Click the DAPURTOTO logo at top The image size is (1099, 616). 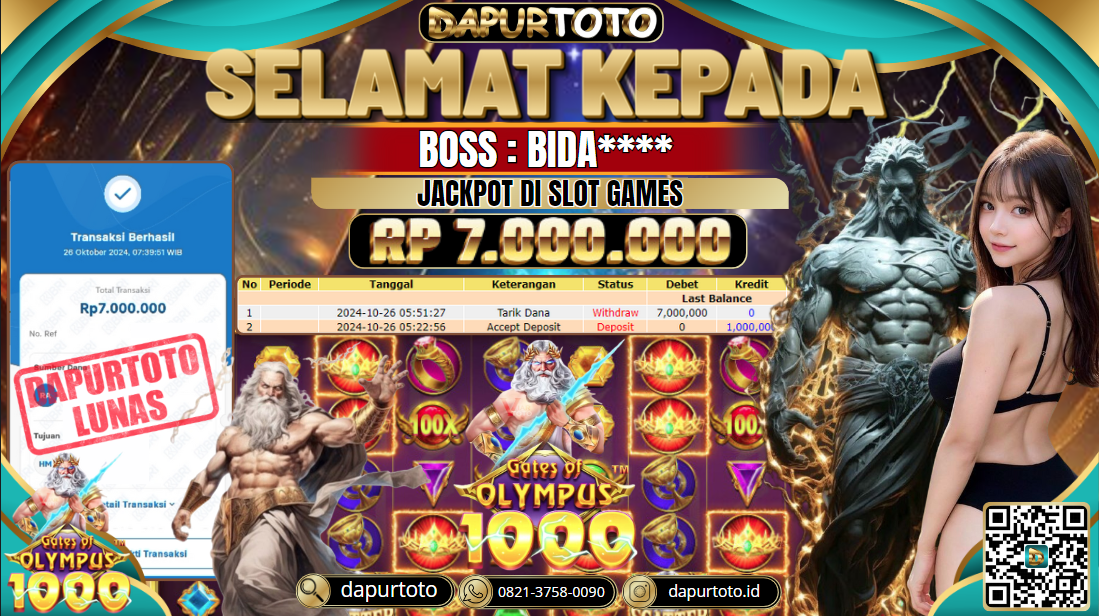540,22
